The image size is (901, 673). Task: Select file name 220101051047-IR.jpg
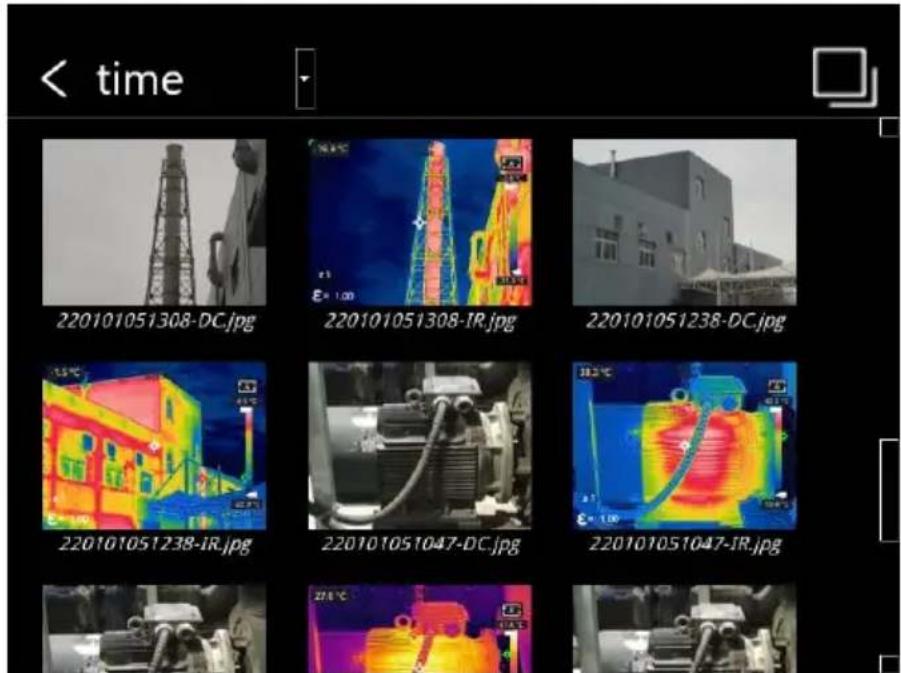685,544
